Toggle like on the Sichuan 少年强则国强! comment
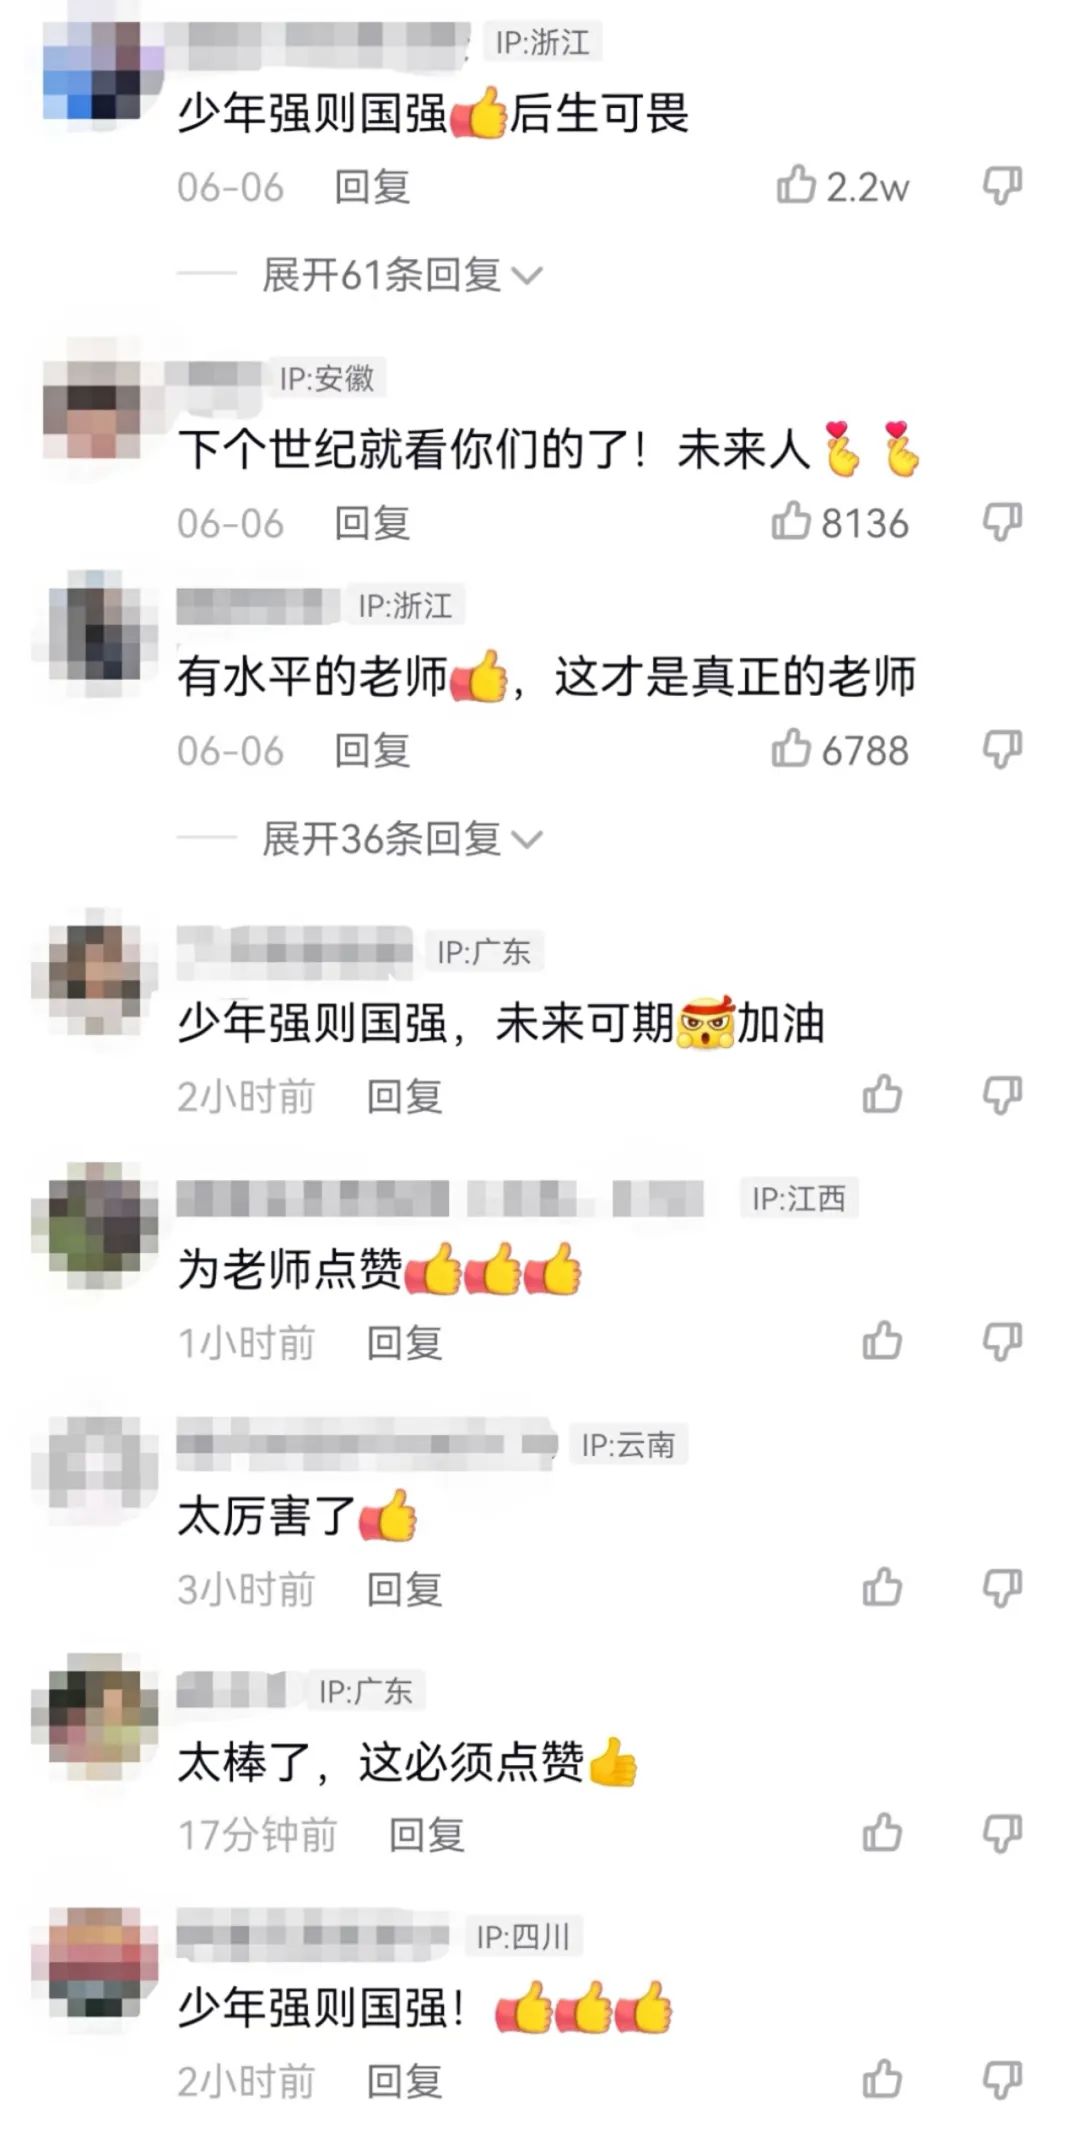 [882, 2080]
